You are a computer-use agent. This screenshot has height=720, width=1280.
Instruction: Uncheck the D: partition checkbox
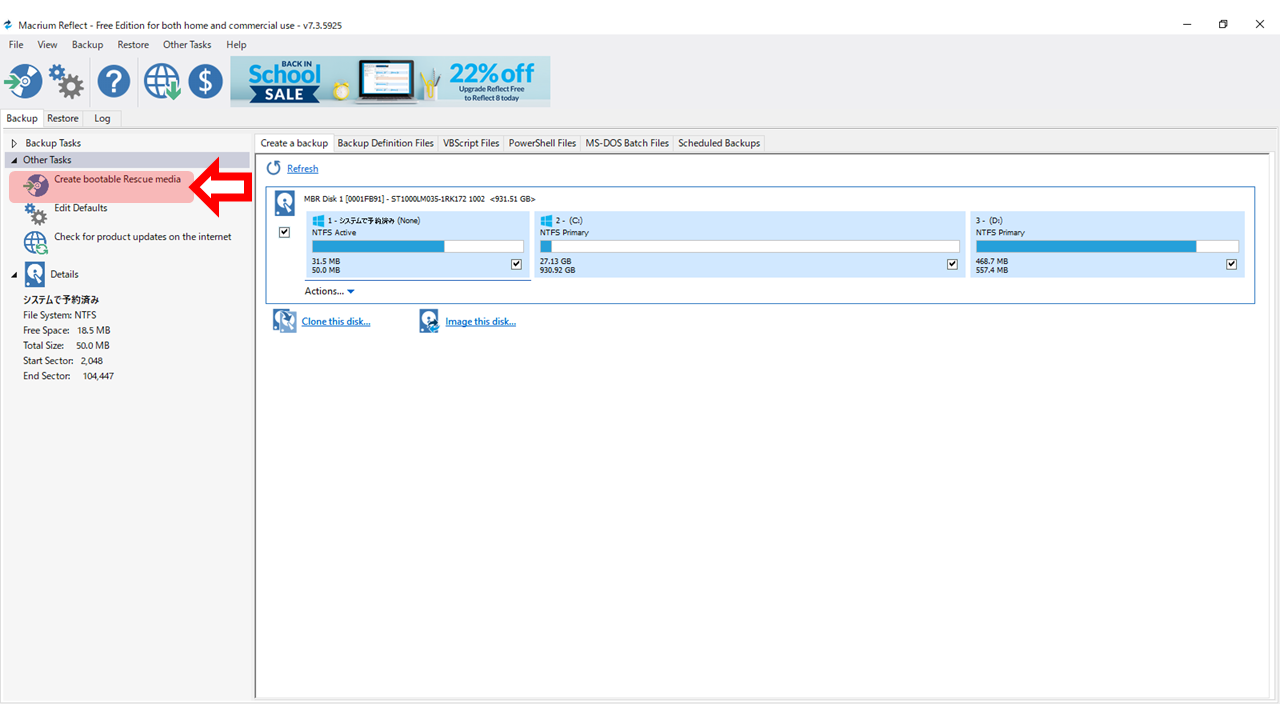[1231, 264]
